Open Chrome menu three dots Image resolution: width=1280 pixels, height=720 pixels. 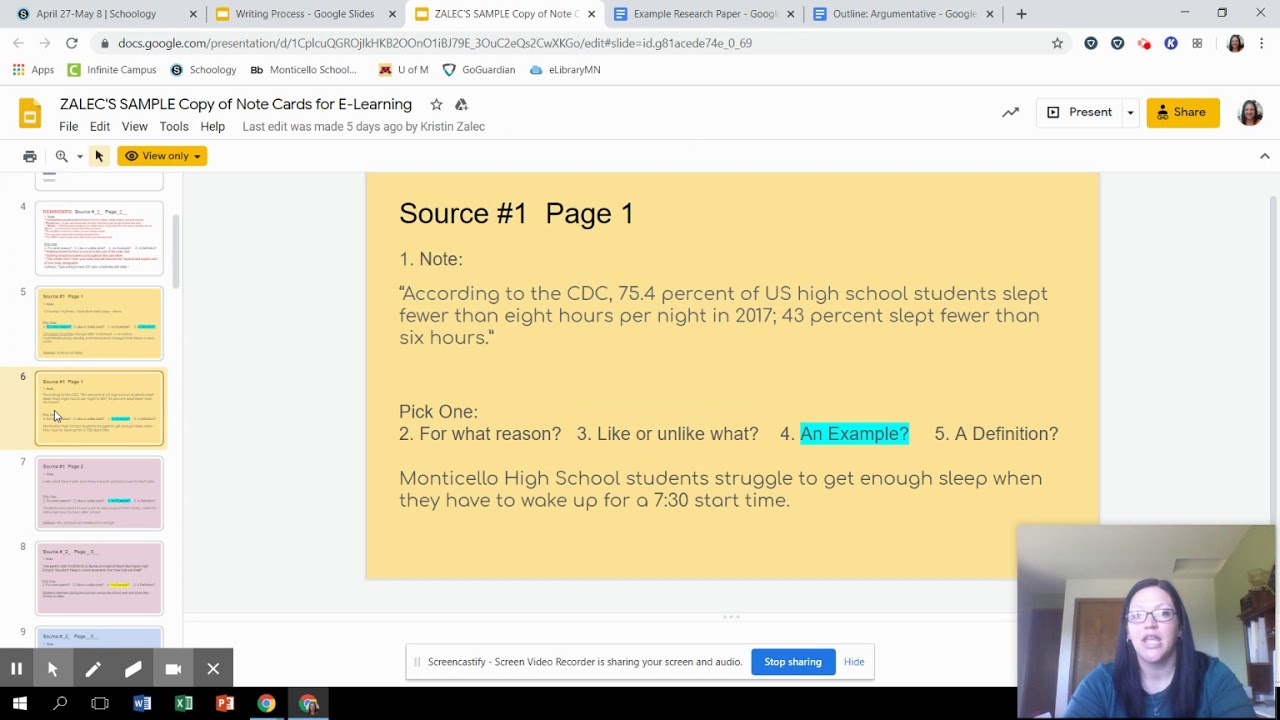point(1262,43)
